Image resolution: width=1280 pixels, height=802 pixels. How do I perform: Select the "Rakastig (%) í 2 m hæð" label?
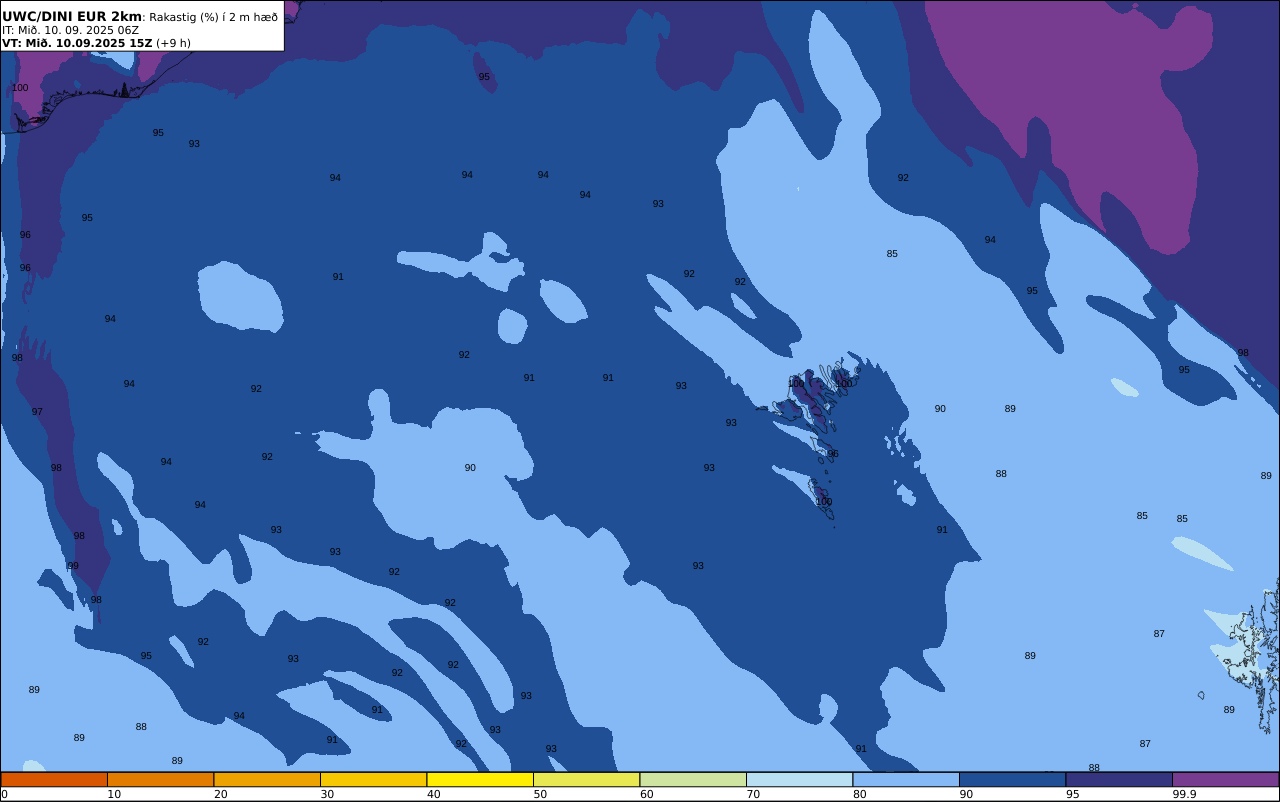pyautogui.click(x=214, y=17)
